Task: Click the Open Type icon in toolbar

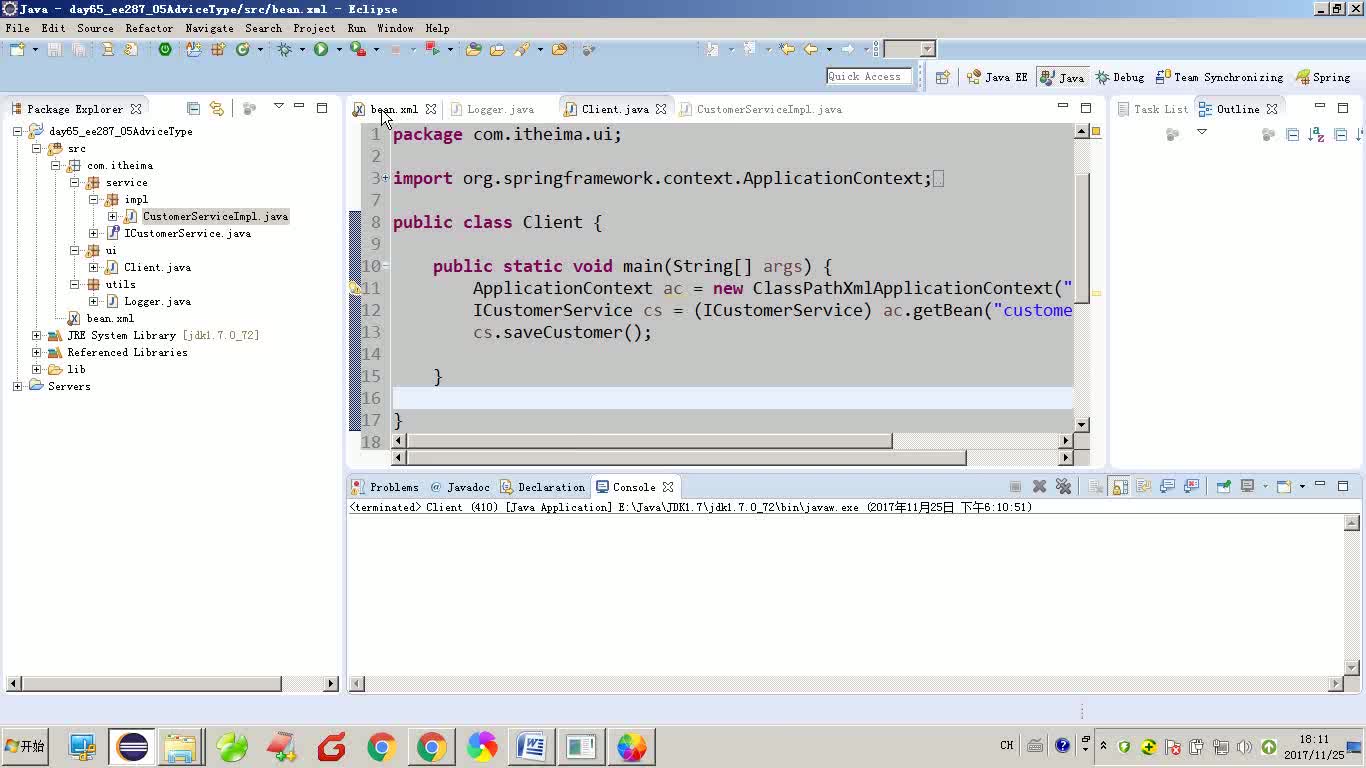Action: tap(473, 49)
